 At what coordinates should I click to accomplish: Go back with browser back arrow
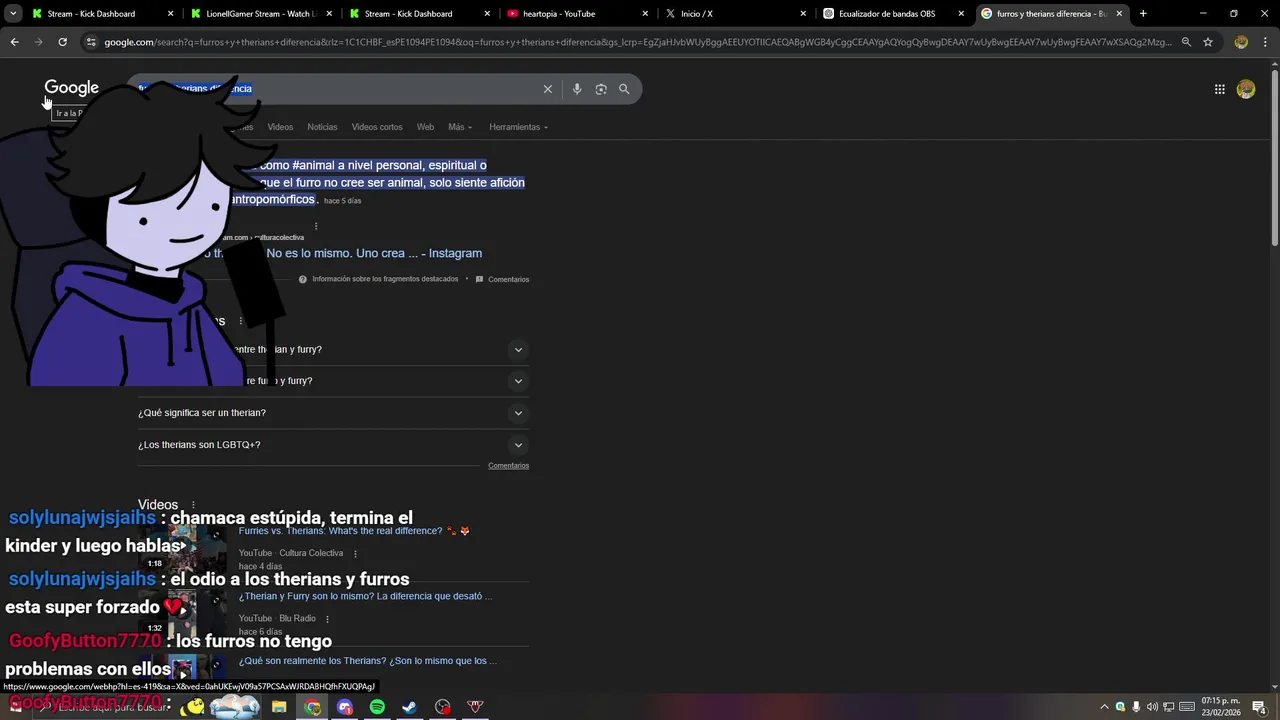coord(14,42)
